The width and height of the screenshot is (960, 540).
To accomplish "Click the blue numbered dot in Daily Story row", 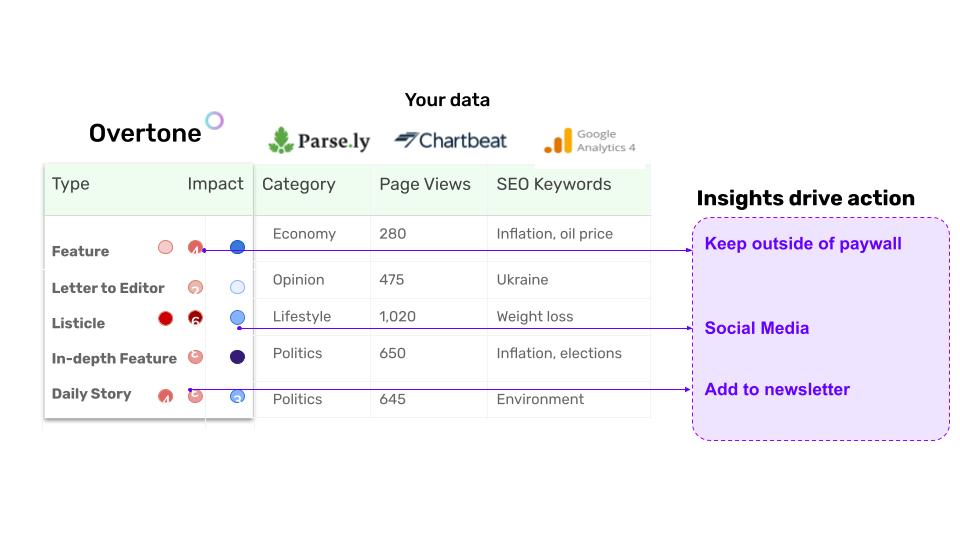I will point(238,396).
